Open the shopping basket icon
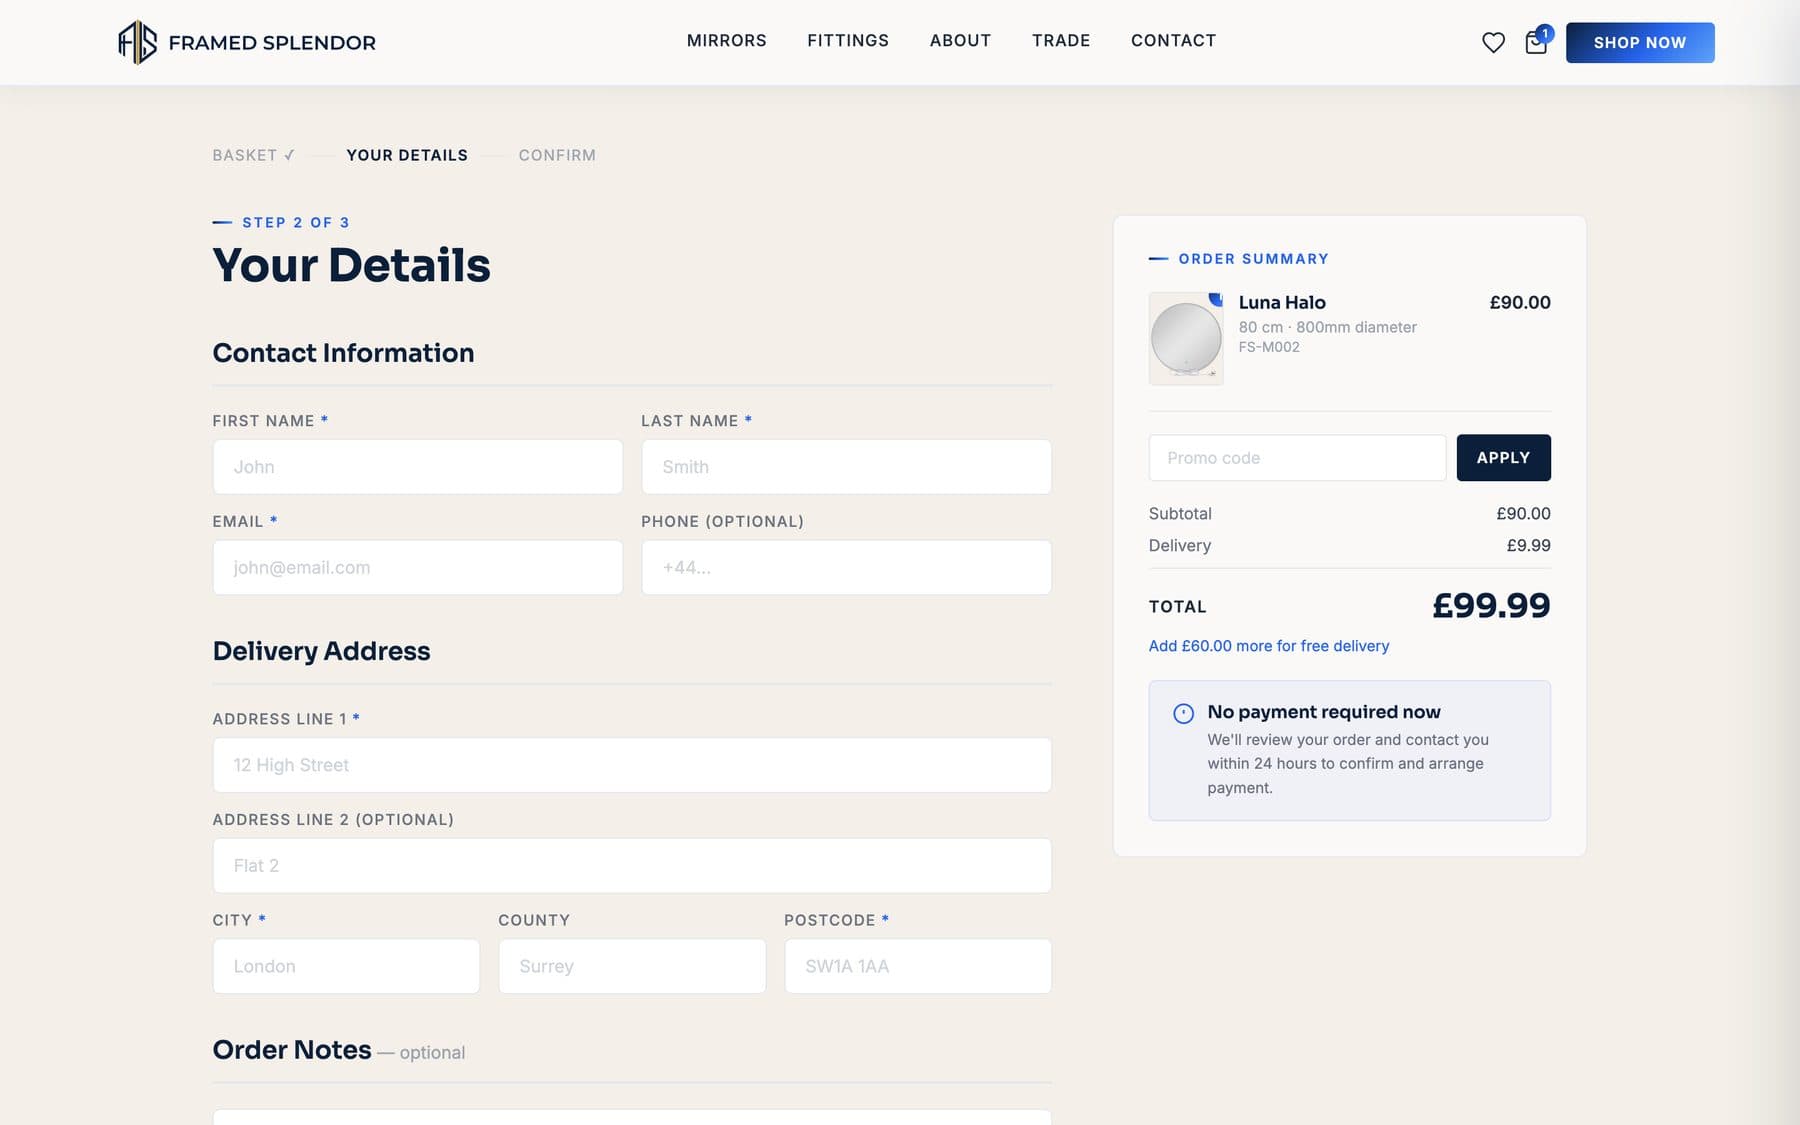 point(1536,42)
